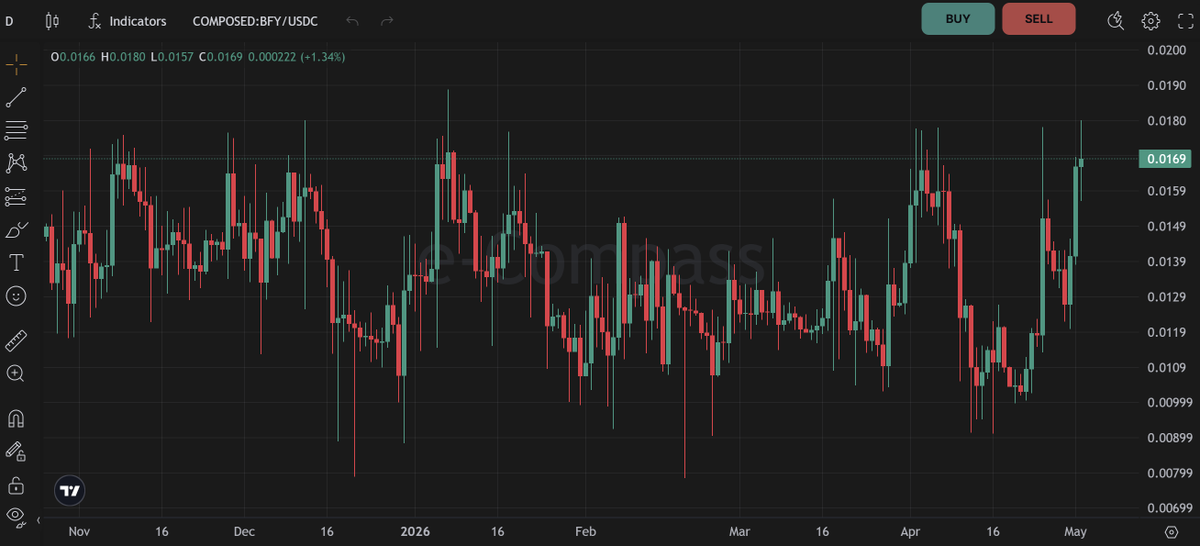Screen dimensions: 1200x546
Task: Open the D time interval selector
Action: [10, 20]
